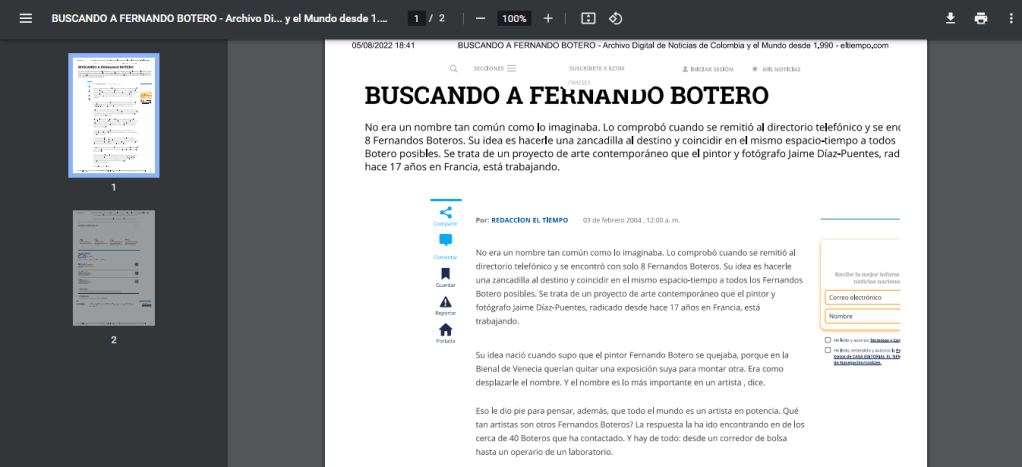Click the Comentar speech bubble icon
The height and width of the screenshot is (467, 1022).
pos(445,241)
